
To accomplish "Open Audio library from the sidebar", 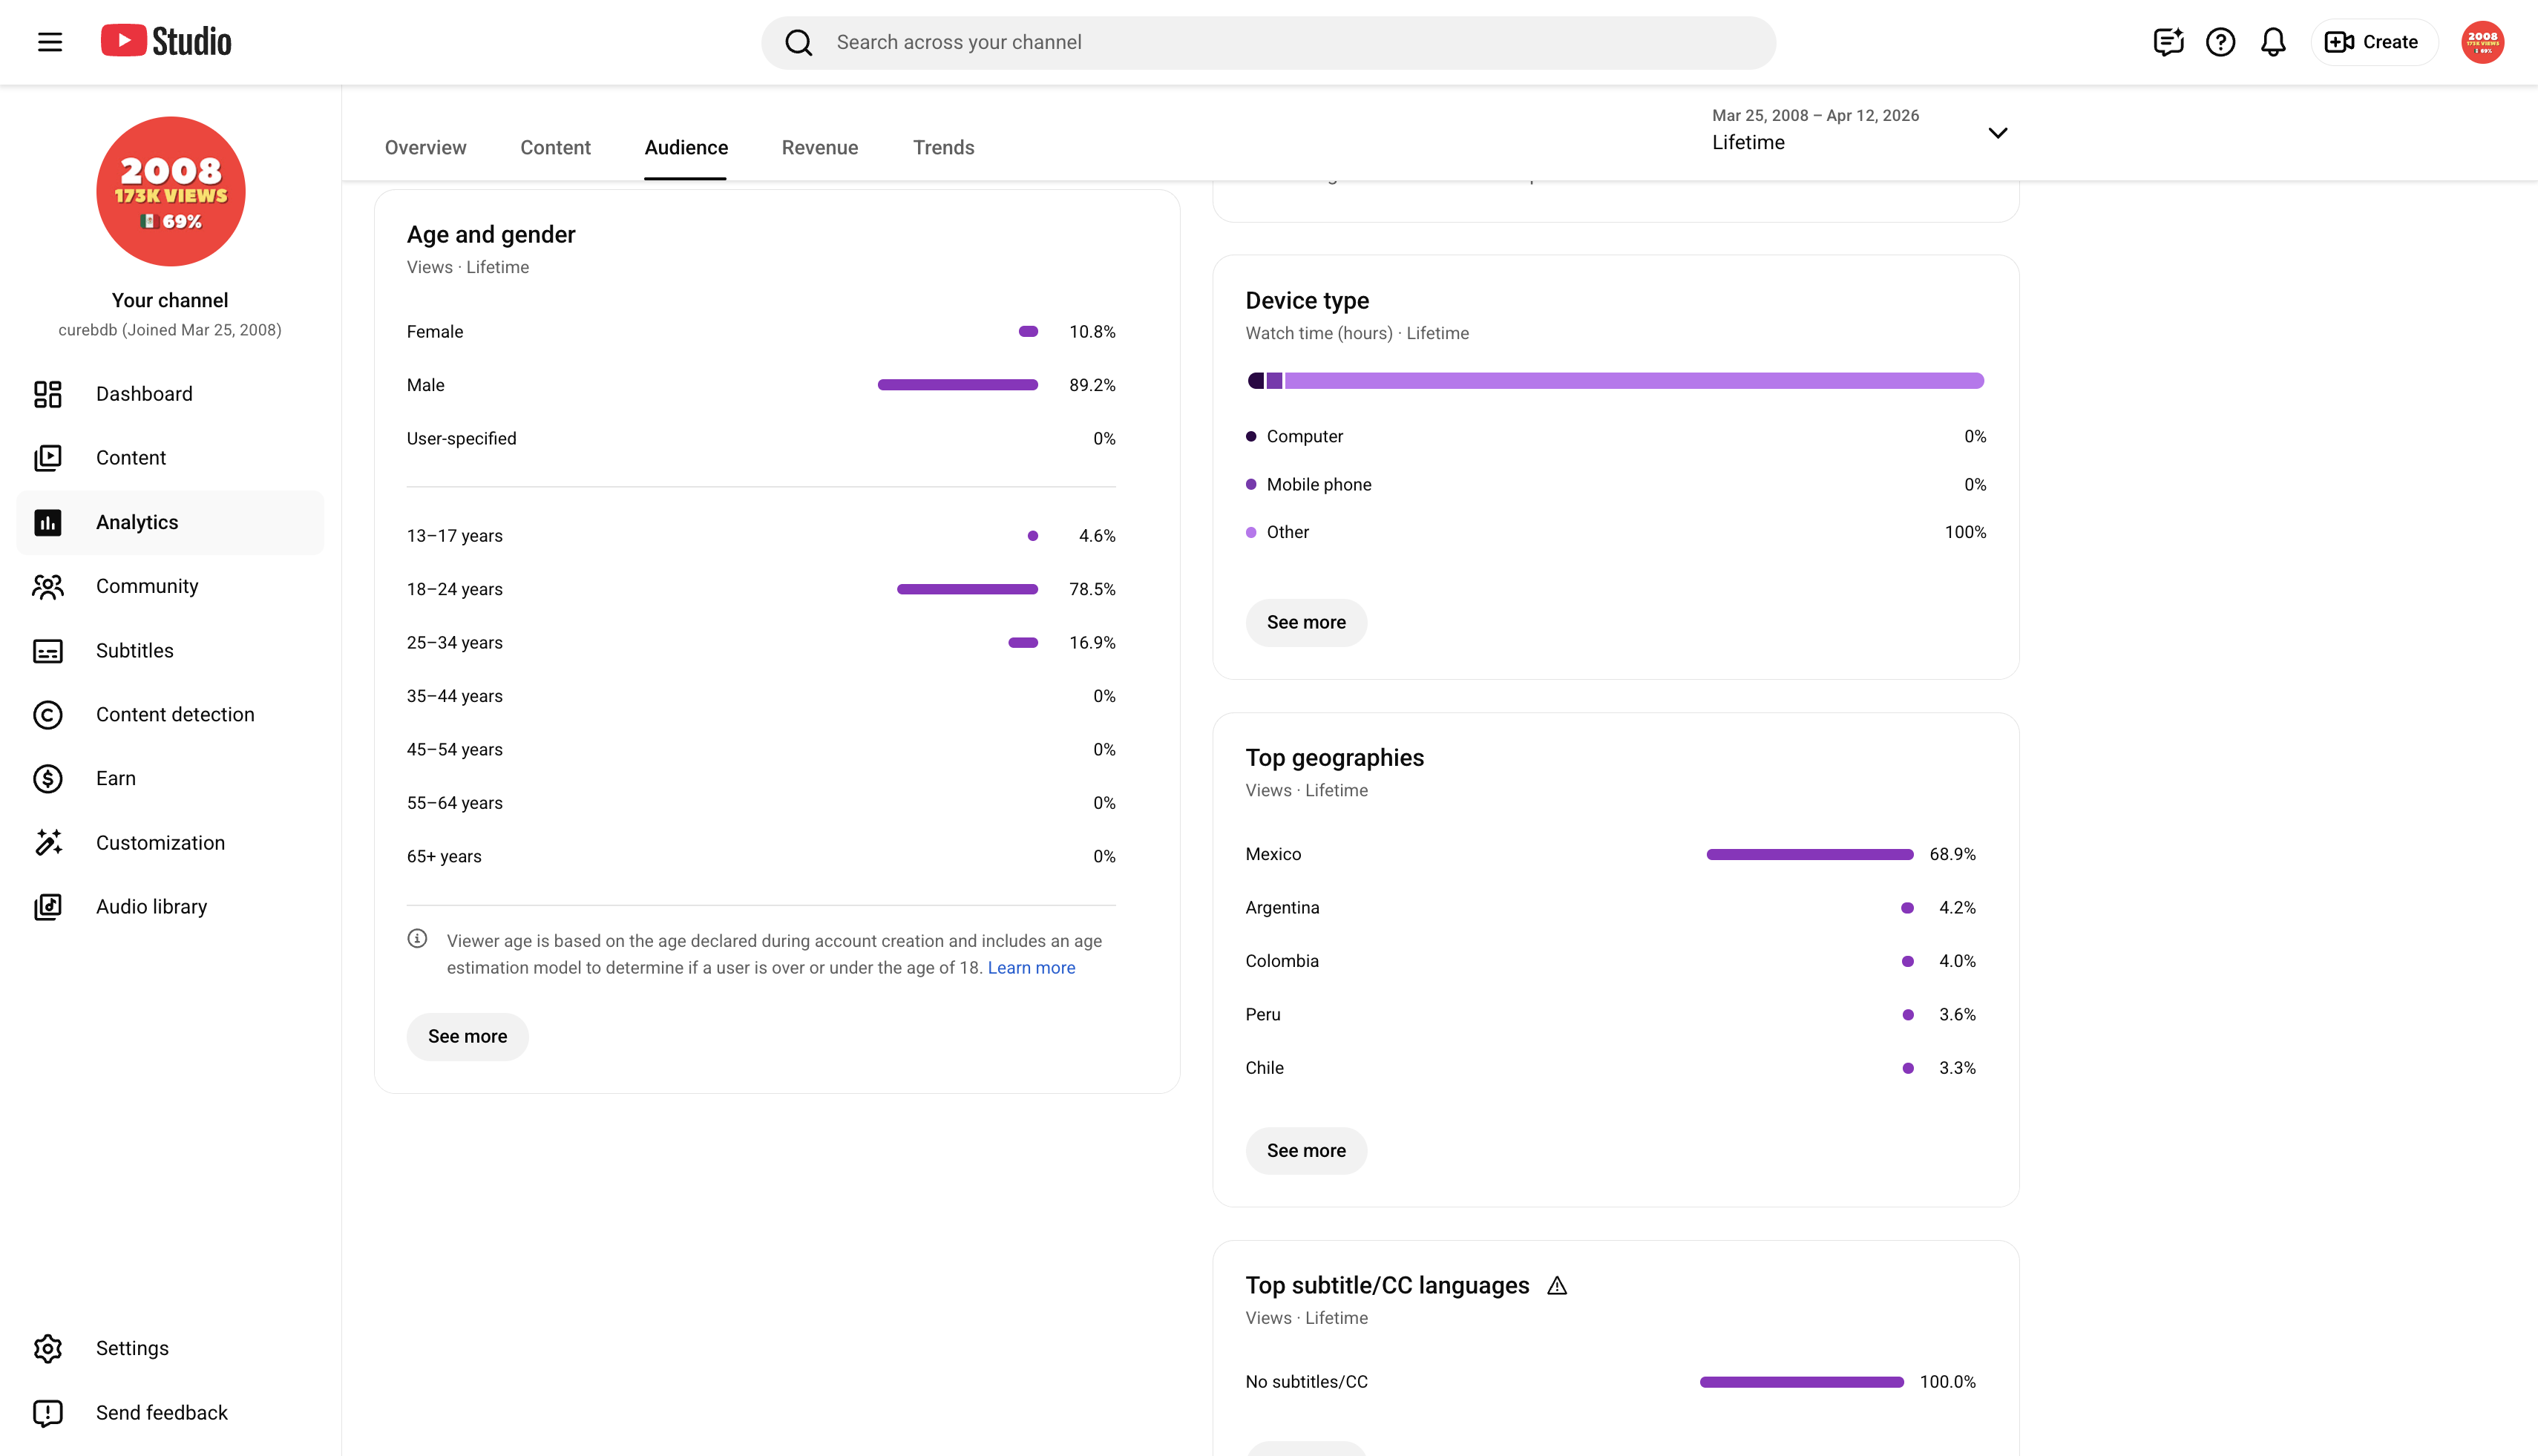I will [170, 907].
